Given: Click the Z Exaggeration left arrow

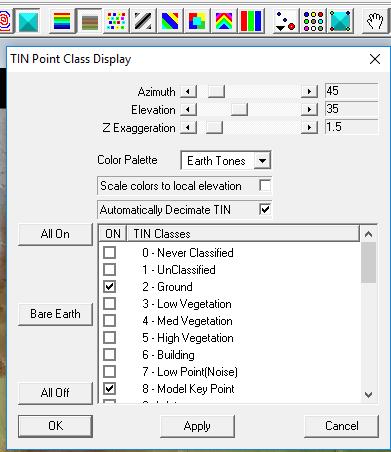Looking at the screenshot, I should [x=188, y=127].
